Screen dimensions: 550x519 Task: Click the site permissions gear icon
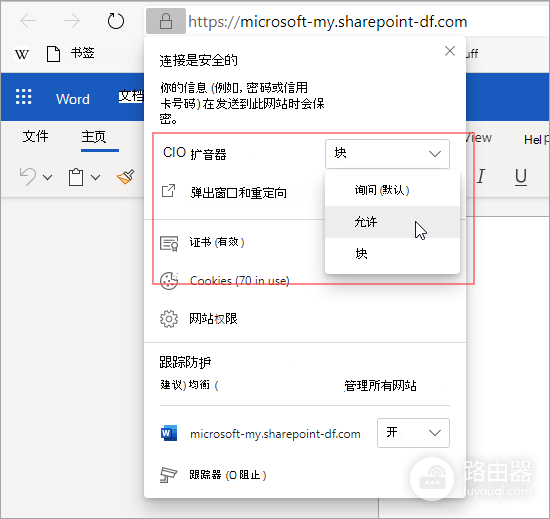pyautogui.click(x=169, y=319)
